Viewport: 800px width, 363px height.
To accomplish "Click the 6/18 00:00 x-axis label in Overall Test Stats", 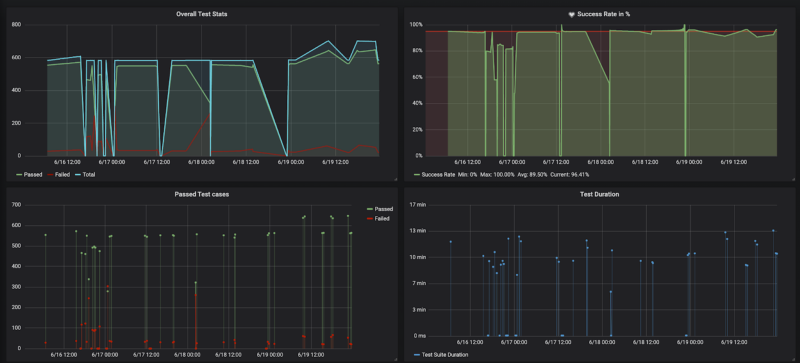I will click(x=201, y=162).
